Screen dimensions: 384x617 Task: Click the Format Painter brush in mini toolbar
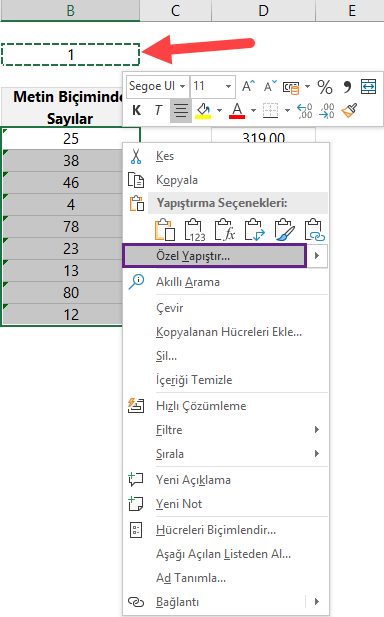click(349, 111)
